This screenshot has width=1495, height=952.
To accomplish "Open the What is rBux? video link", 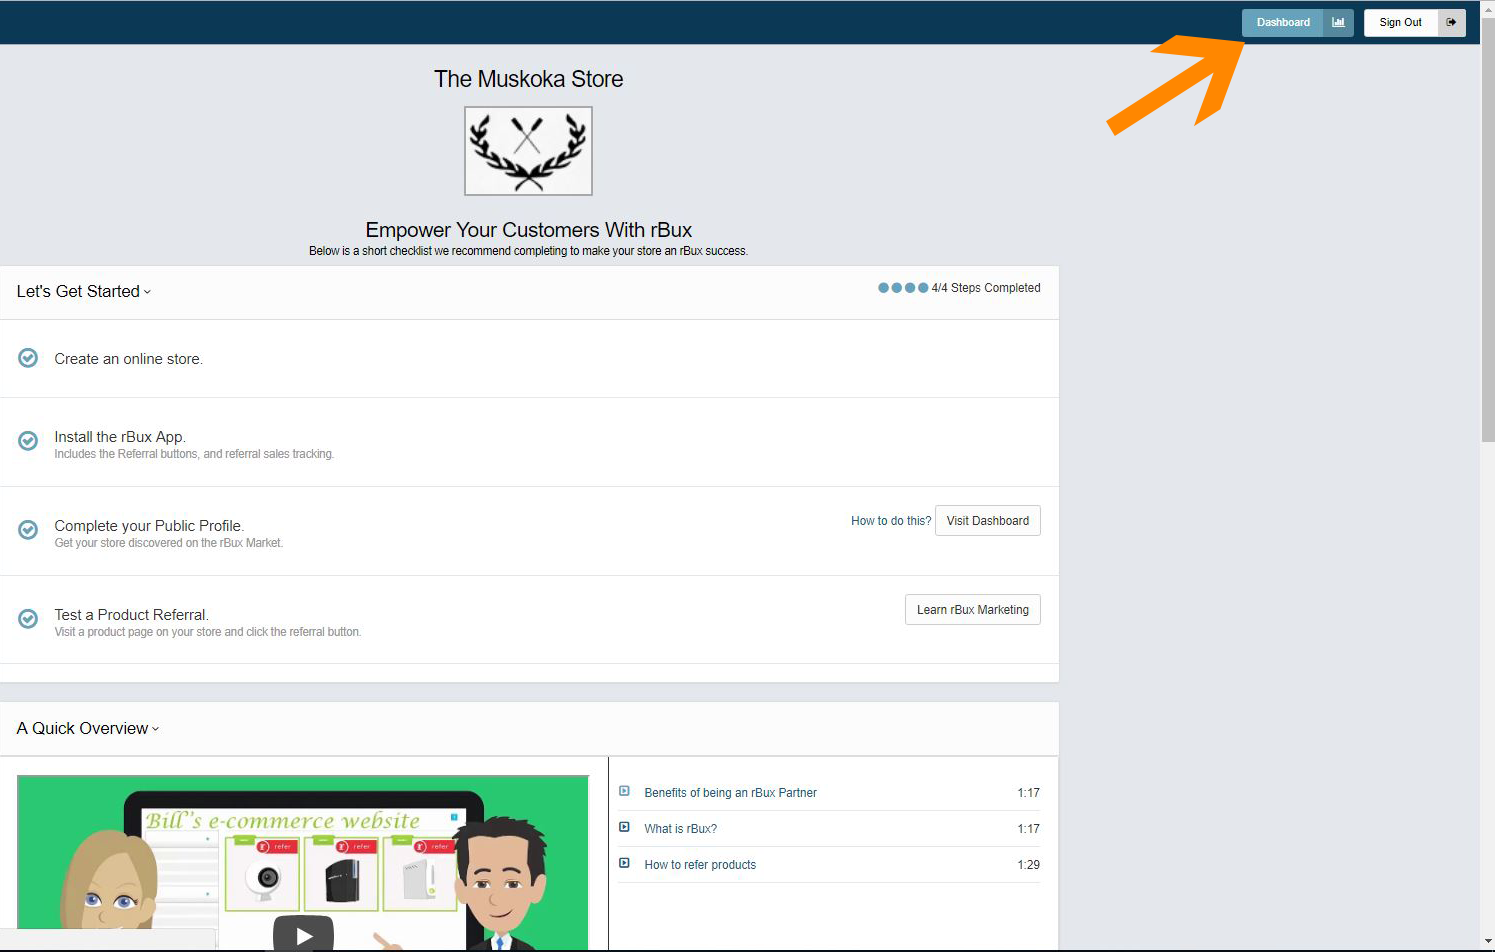I will click(x=680, y=829).
